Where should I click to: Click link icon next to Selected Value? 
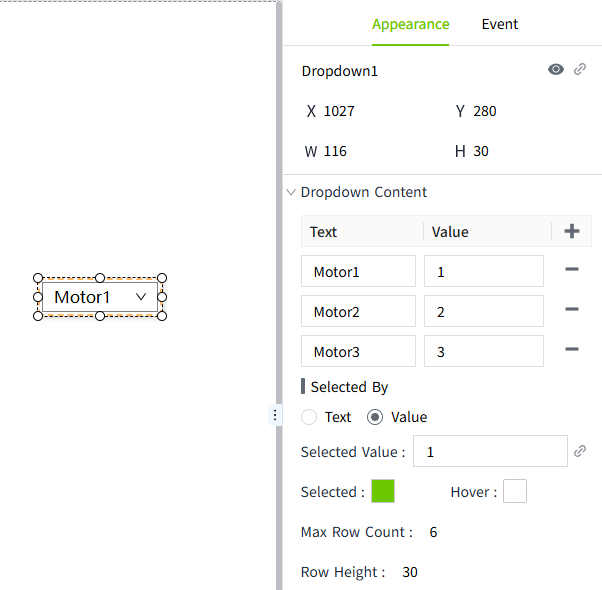580,452
